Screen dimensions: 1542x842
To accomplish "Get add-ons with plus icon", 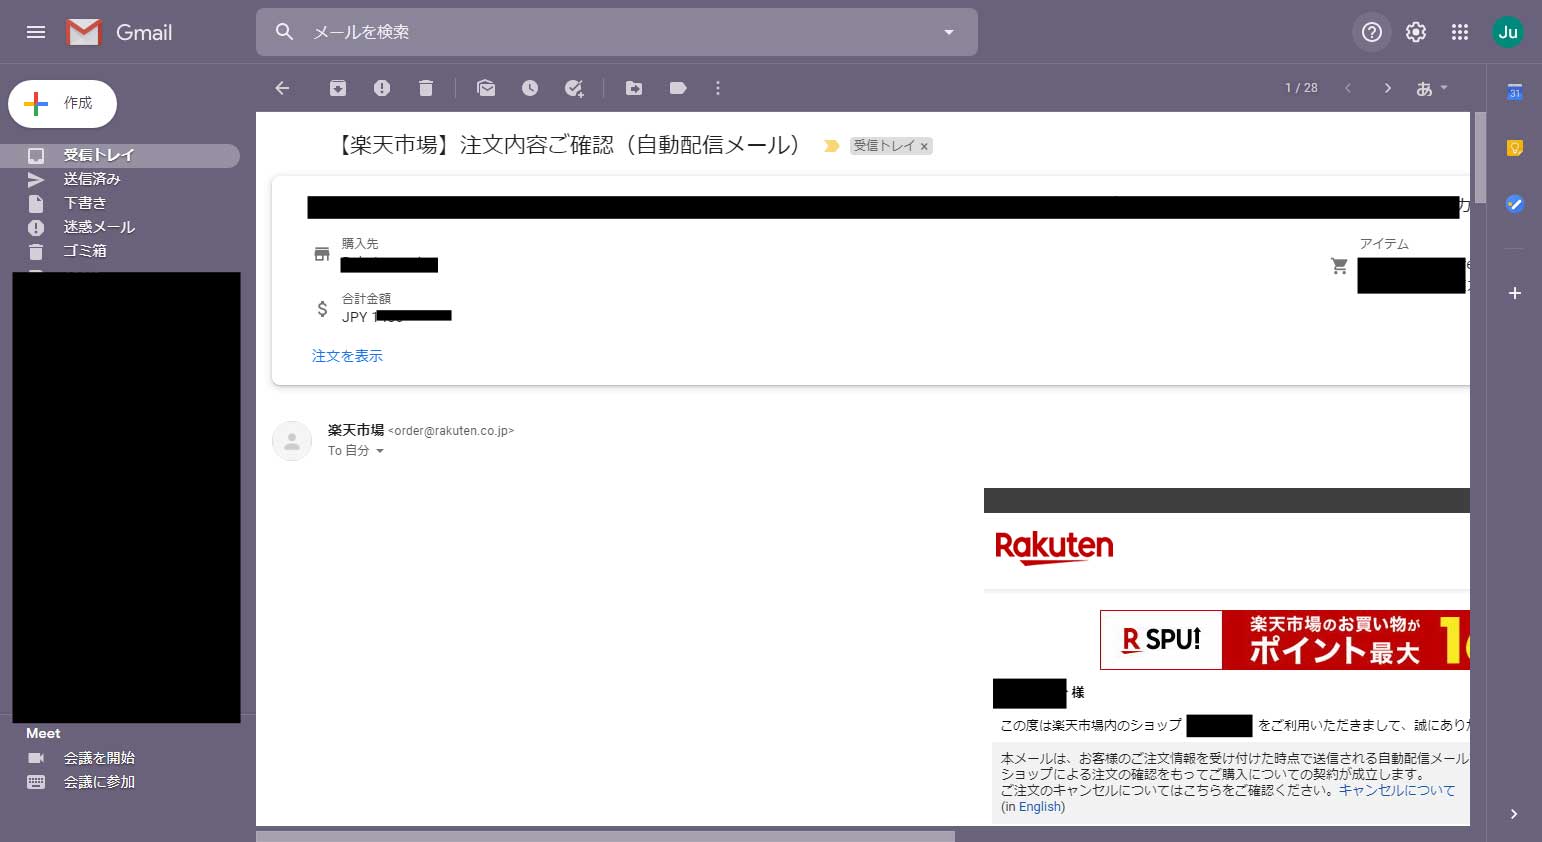I will [1515, 293].
